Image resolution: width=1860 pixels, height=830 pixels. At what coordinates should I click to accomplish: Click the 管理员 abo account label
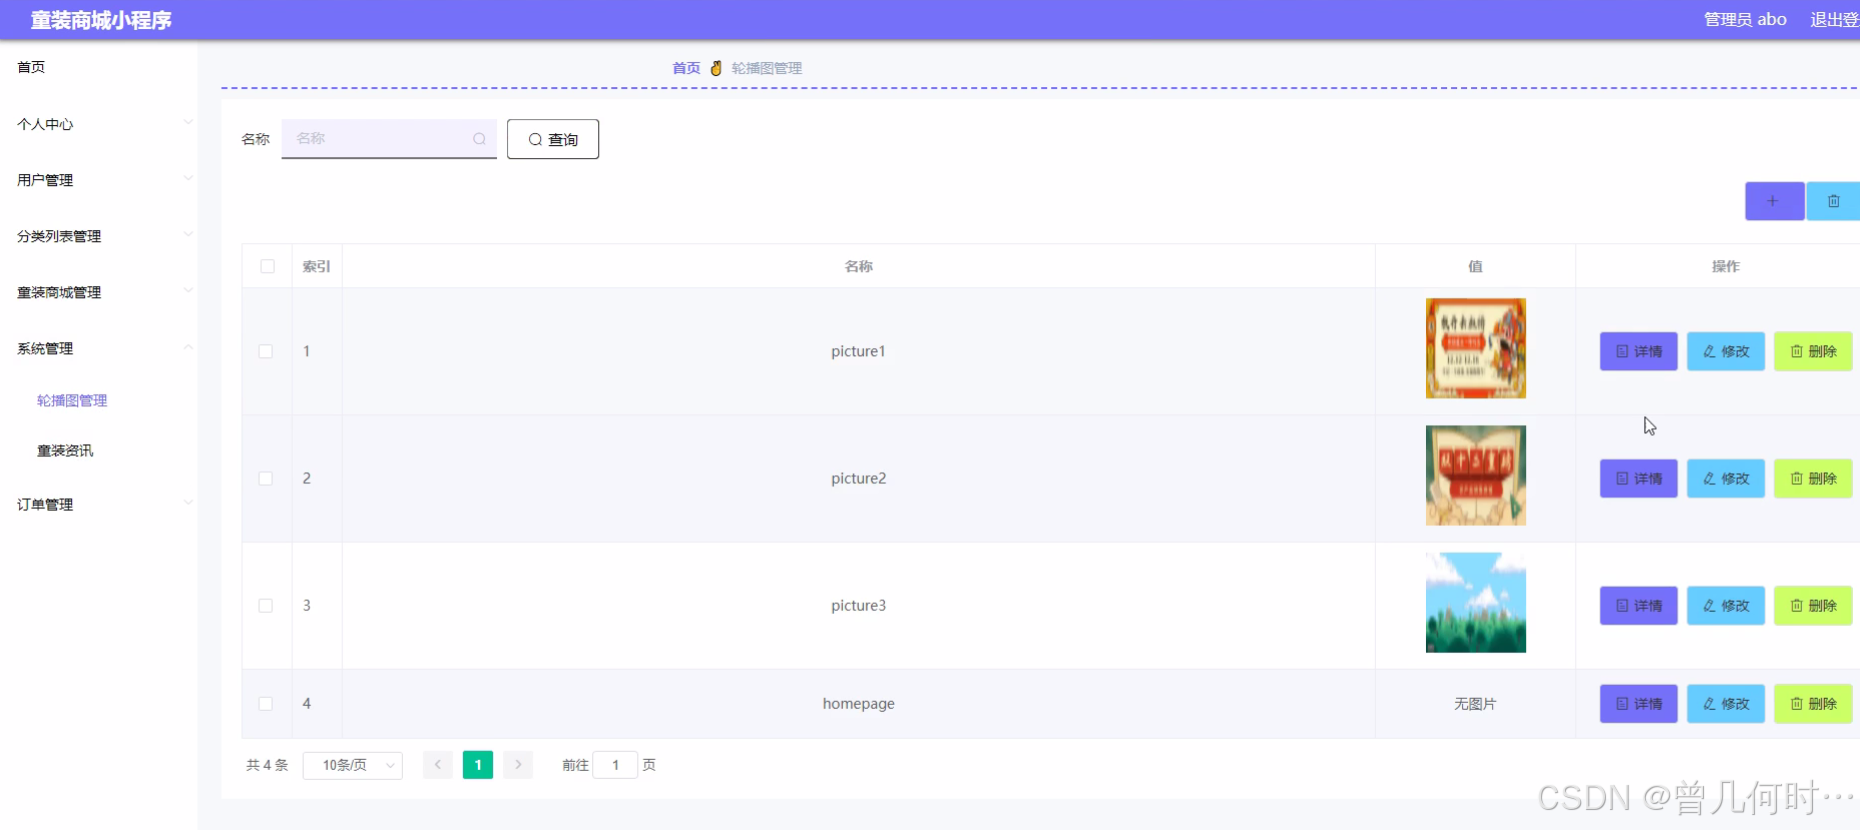[1745, 20]
